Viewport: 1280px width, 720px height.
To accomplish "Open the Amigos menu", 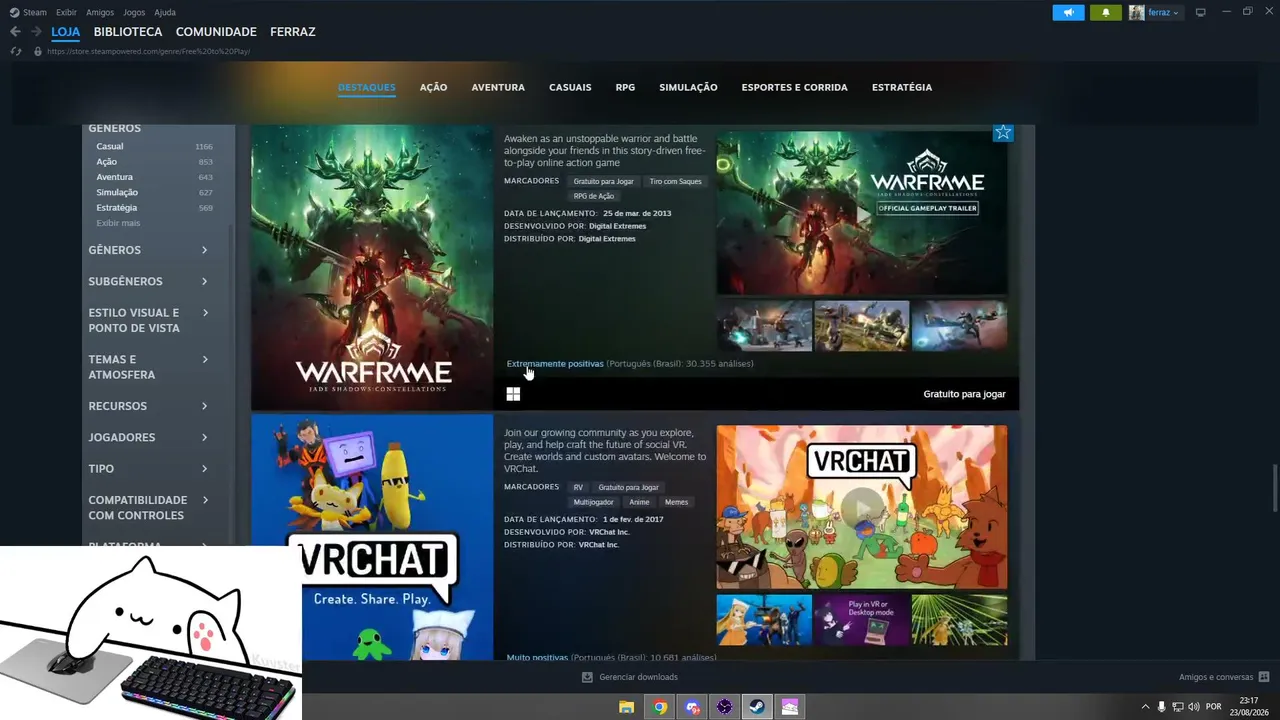I will click(100, 12).
